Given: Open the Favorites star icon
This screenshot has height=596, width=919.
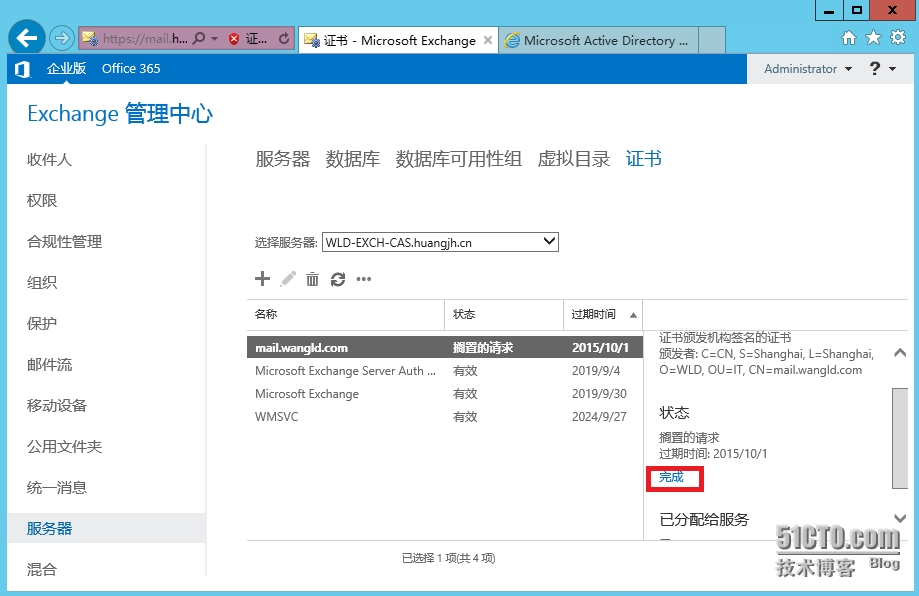Looking at the screenshot, I should pos(873,38).
